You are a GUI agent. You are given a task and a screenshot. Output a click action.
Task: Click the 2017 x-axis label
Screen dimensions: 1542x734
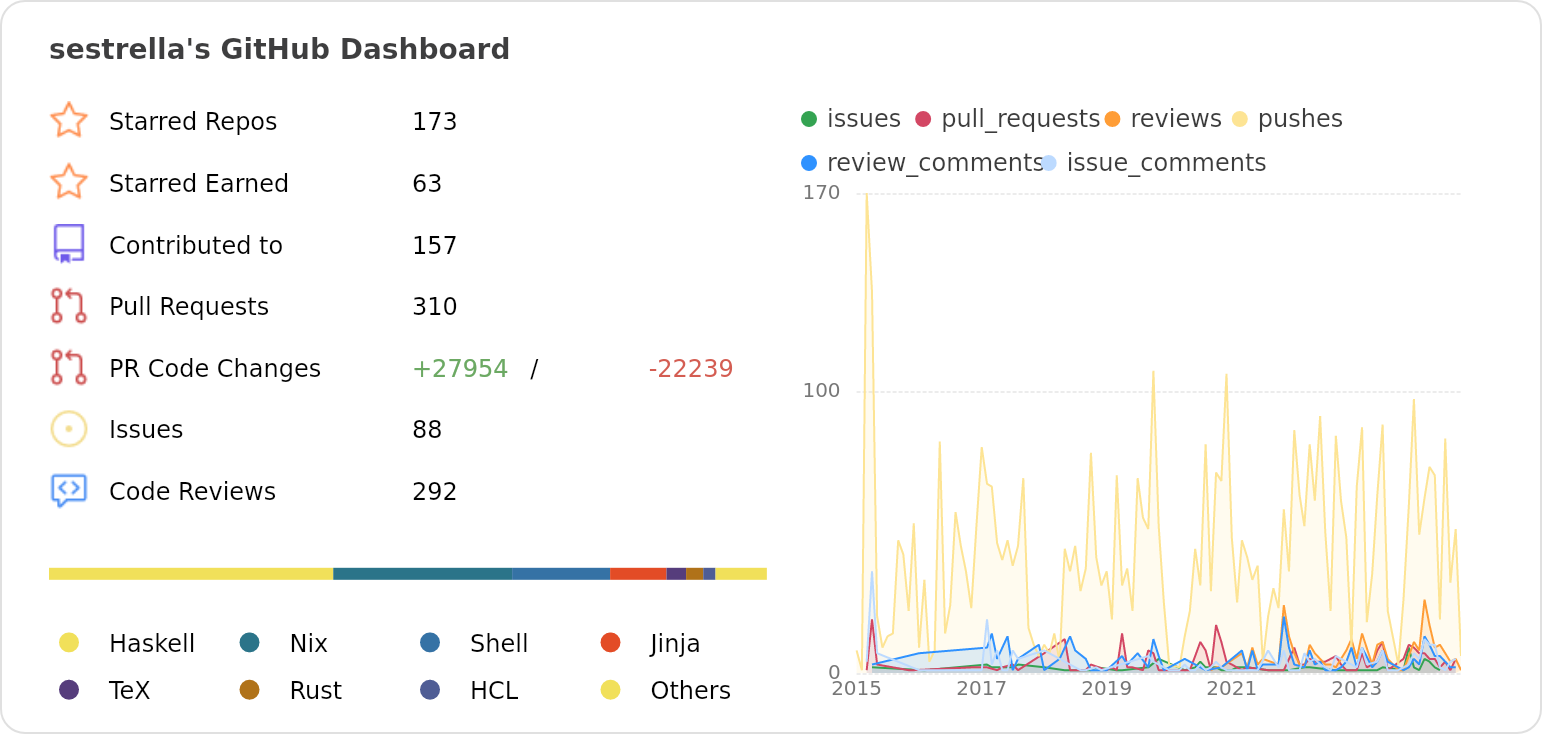[x=982, y=689]
